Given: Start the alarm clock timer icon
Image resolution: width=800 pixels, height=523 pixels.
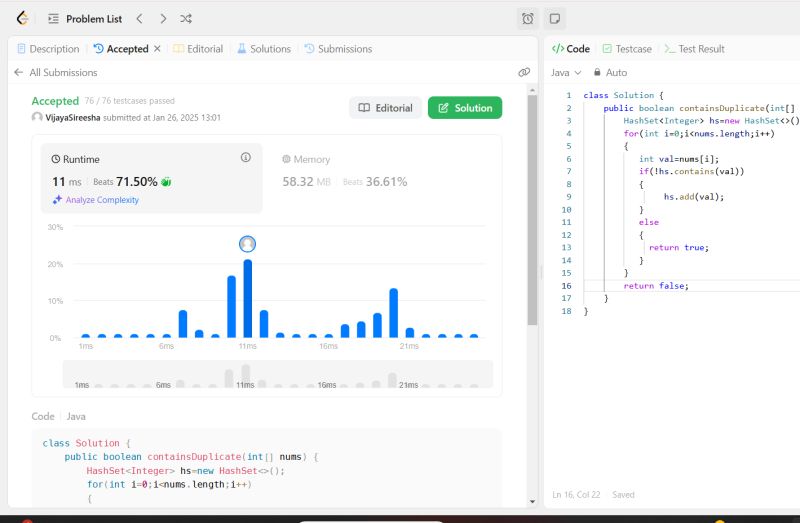Looking at the screenshot, I should (528, 18).
